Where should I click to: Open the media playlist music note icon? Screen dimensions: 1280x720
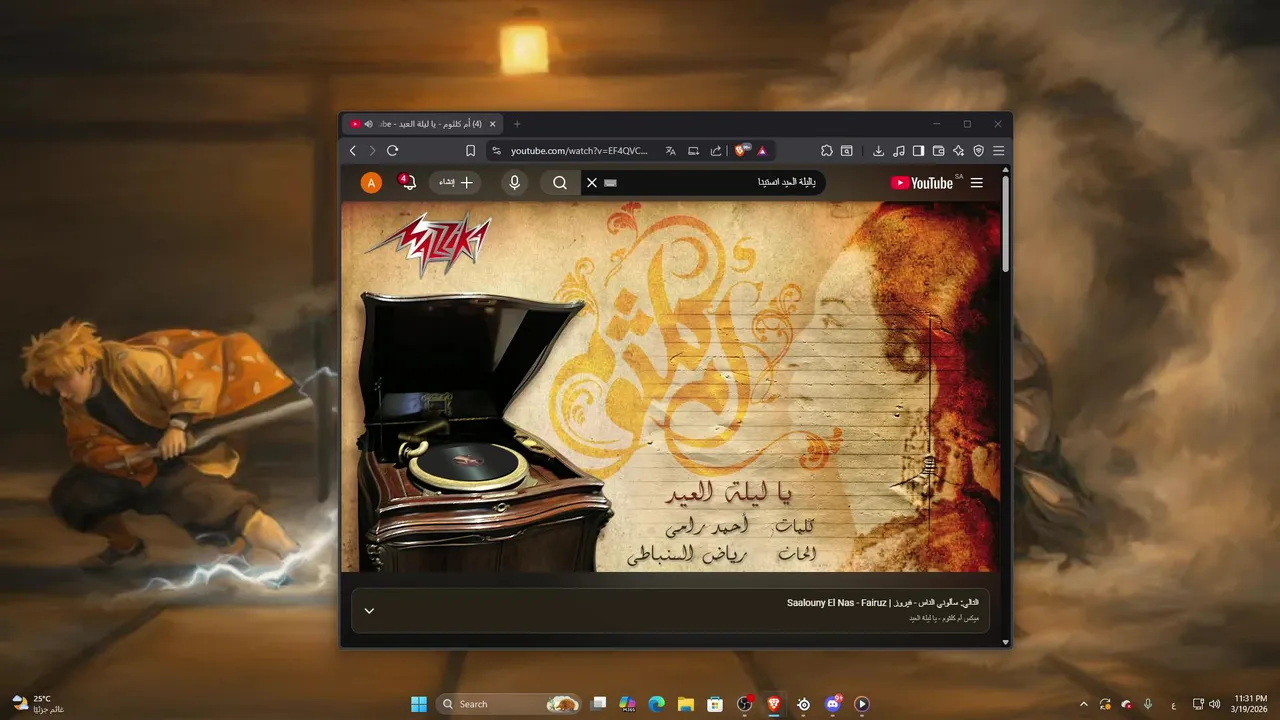tap(898, 151)
